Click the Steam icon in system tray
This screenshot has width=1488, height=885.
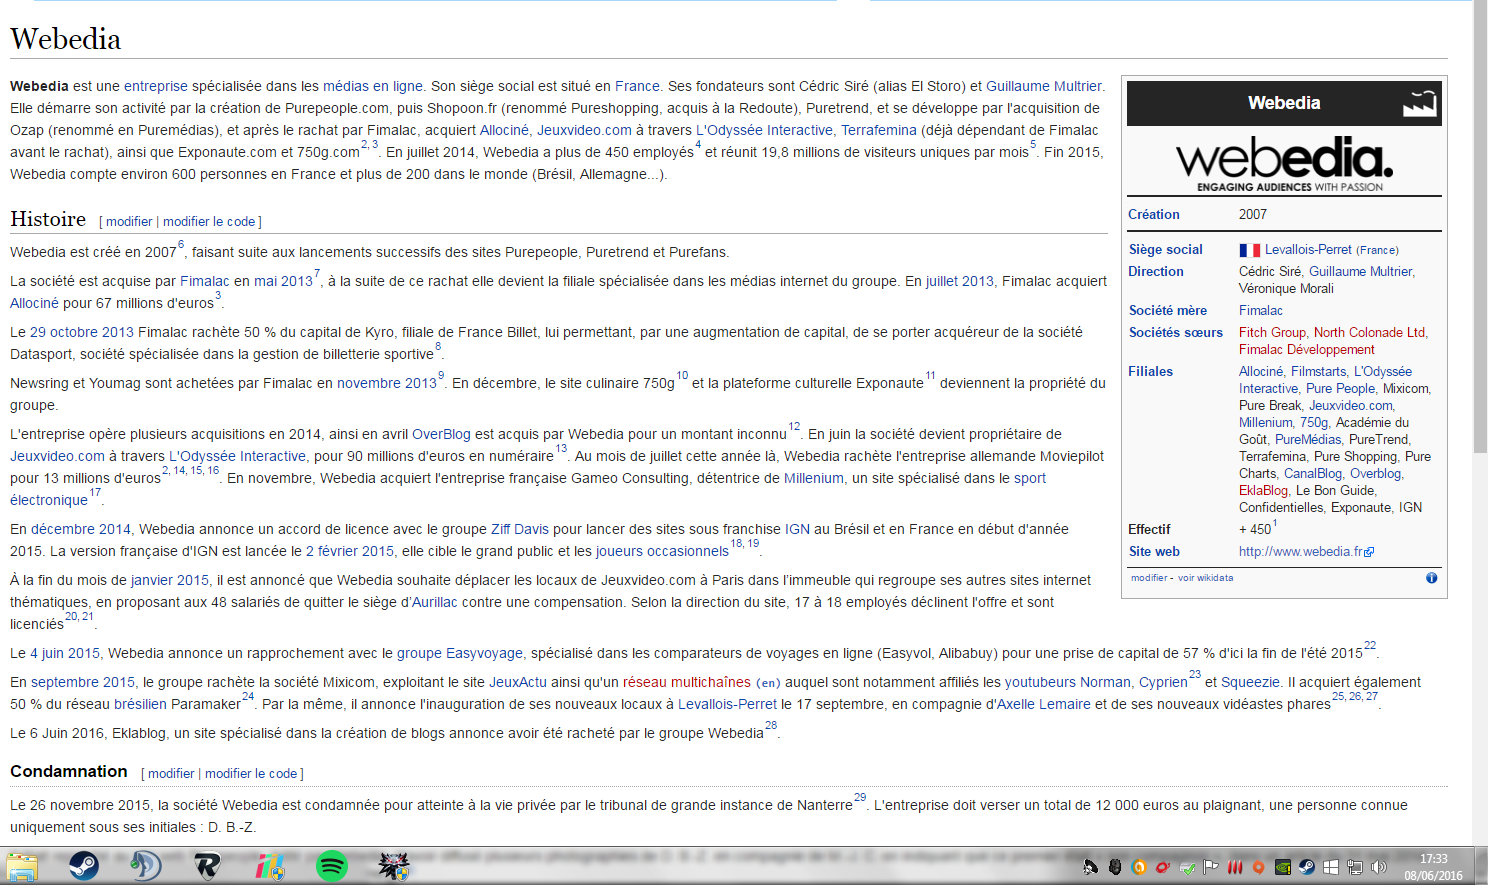(1307, 867)
